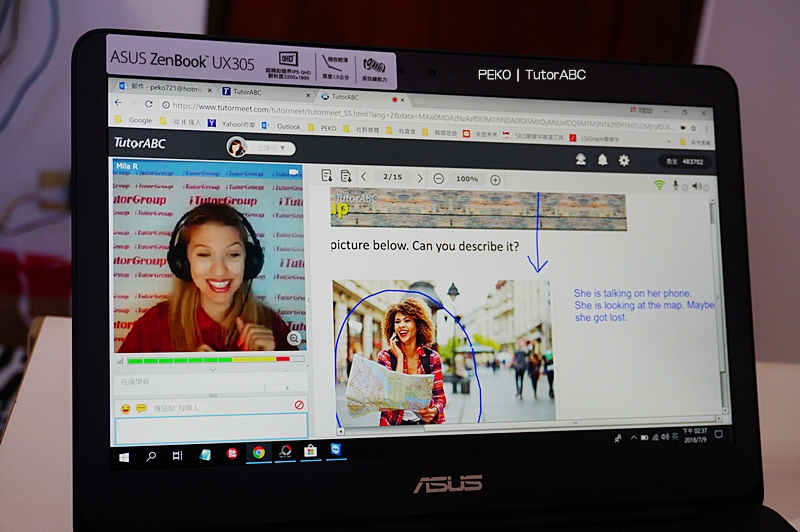This screenshot has height=532, width=800.
Task: Zoom in with the plus icon
Action: click(x=495, y=180)
